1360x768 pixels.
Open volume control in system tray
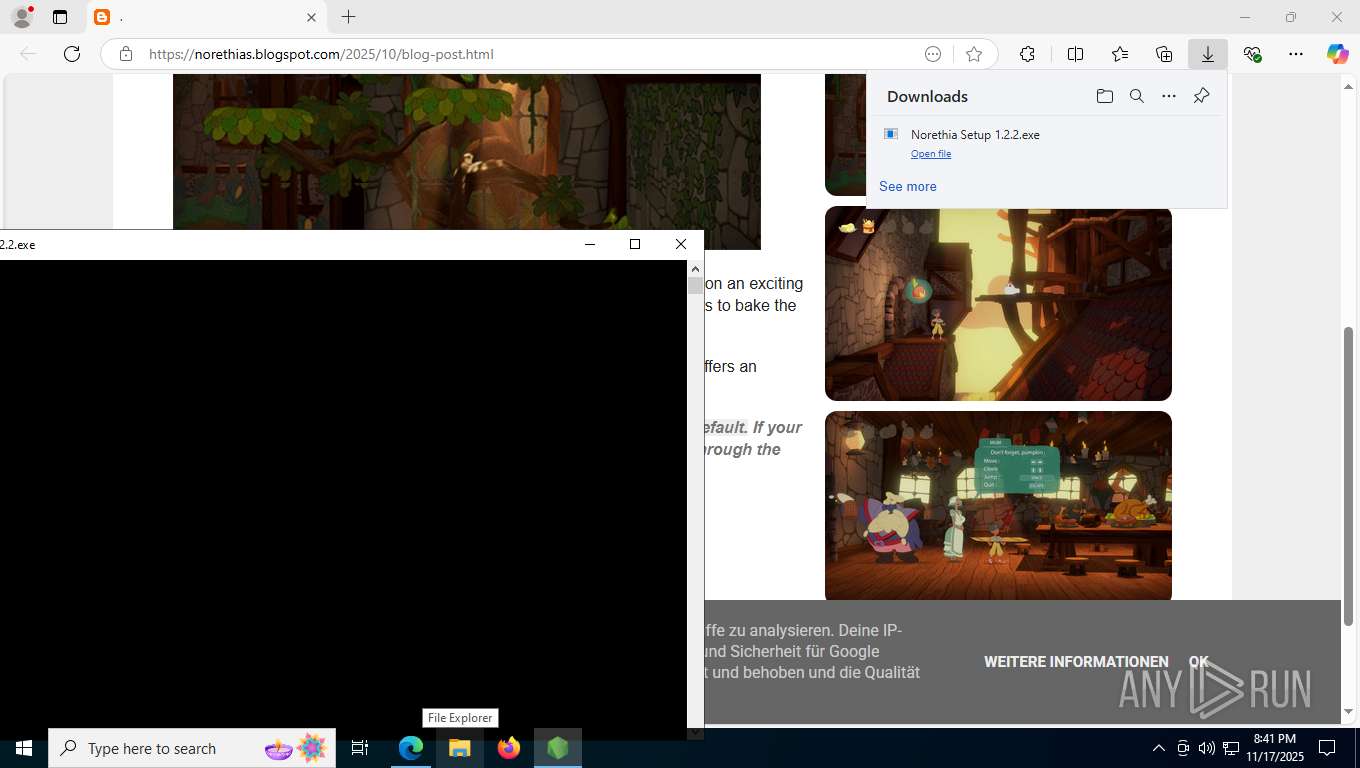(x=1206, y=748)
